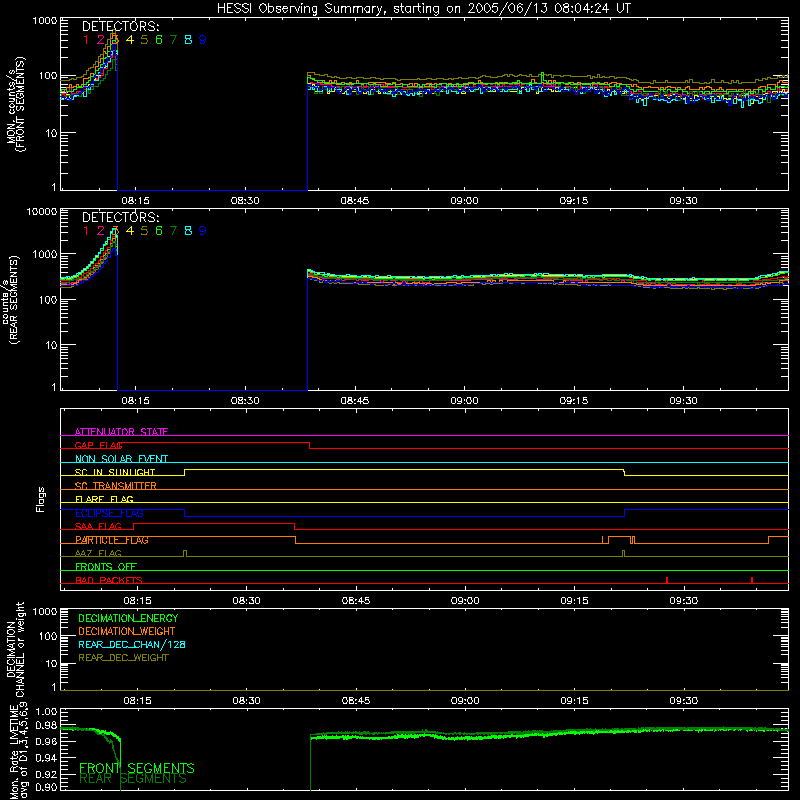This screenshot has height=800, width=800.
Task: Select the GAP FLAG label
Action: 98,445
